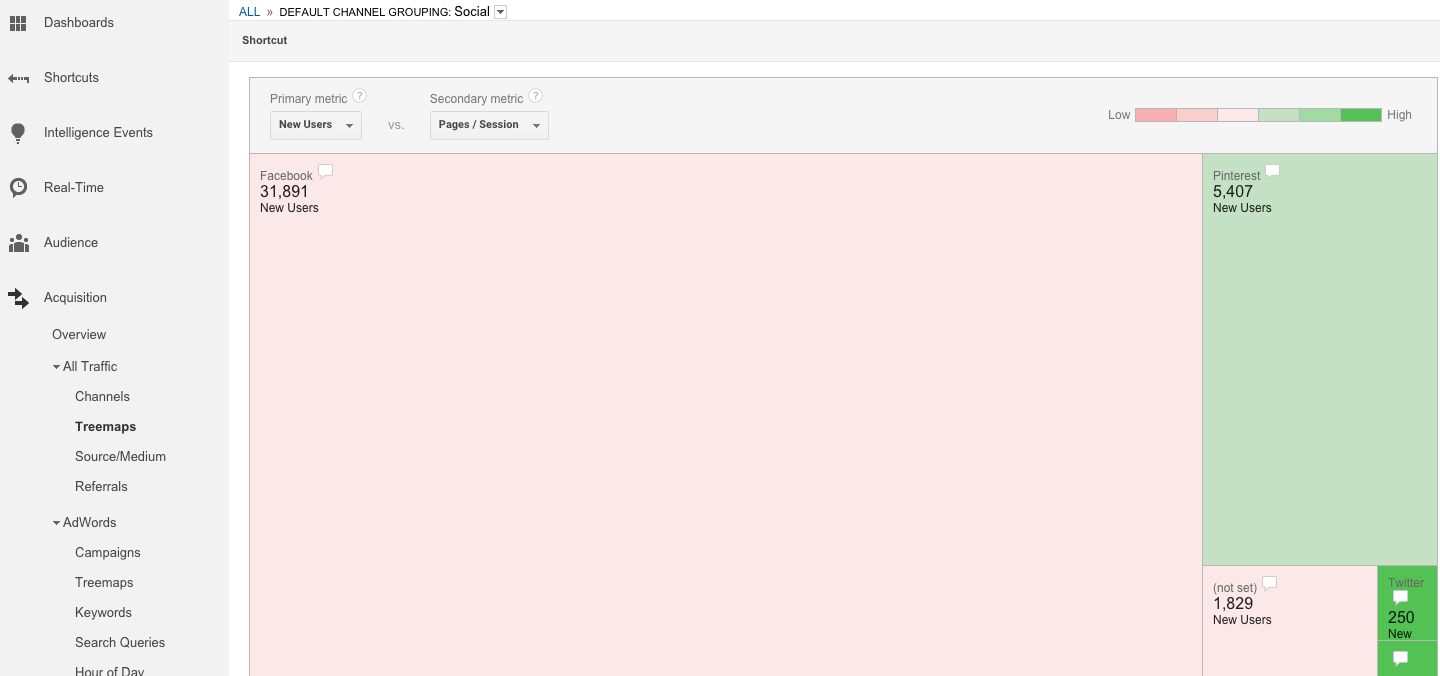Viewport: 1440px width, 676px height.
Task: Select the Acquisition arrow icon
Action: pyautogui.click(x=18, y=297)
